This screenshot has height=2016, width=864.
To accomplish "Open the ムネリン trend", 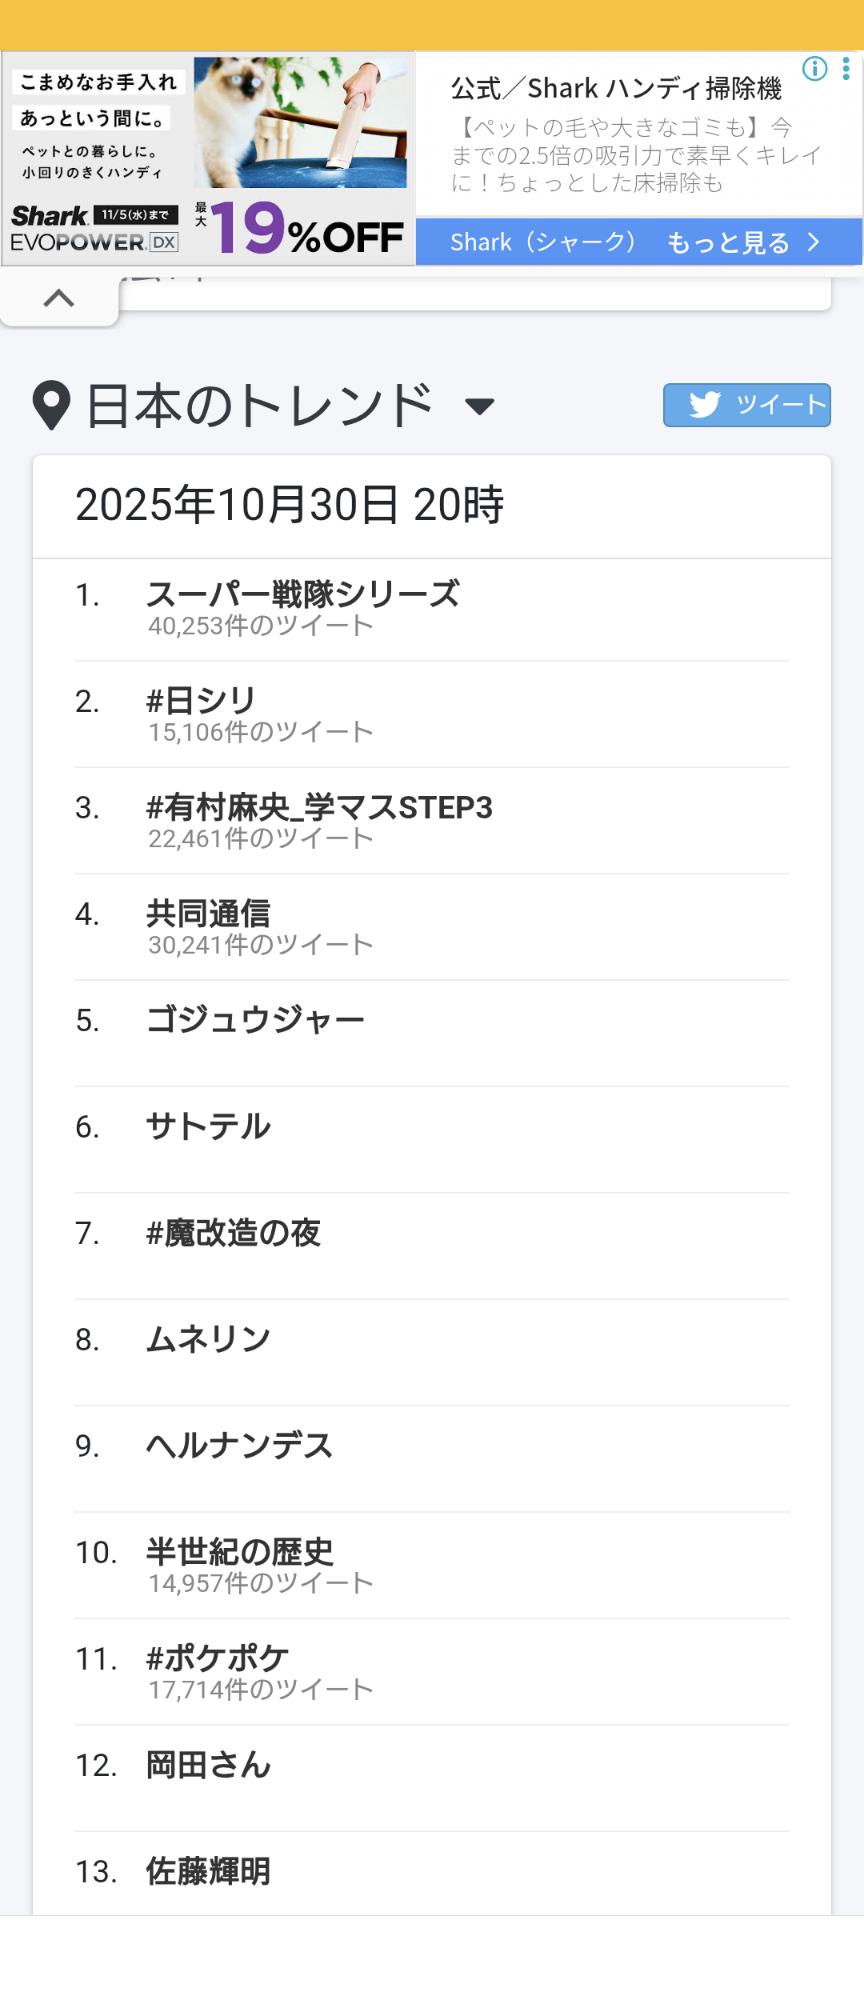I will pos(208,1339).
